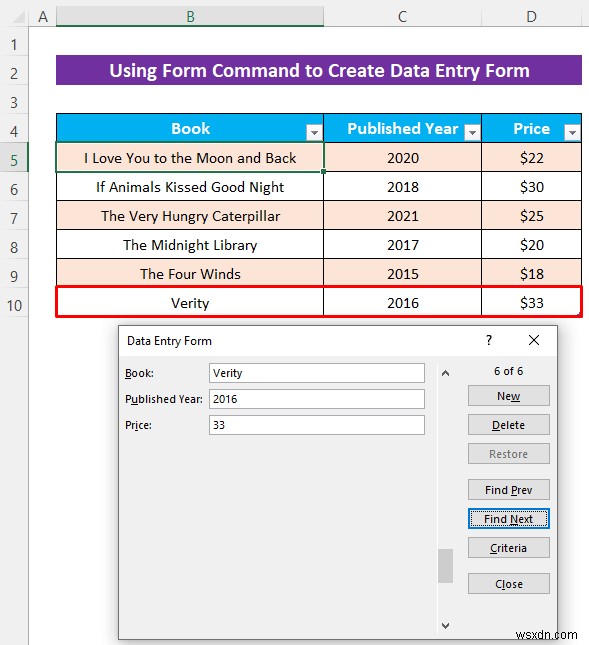589x645 pixels.
Task: Select the year cell 2015
Action: 403,274
